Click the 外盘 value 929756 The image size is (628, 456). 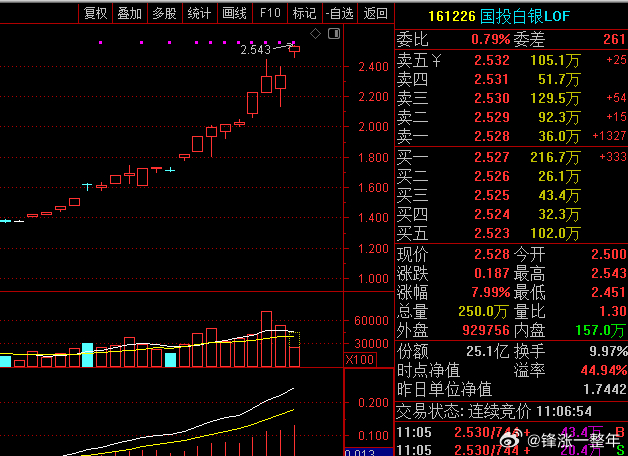click(486, 330)
